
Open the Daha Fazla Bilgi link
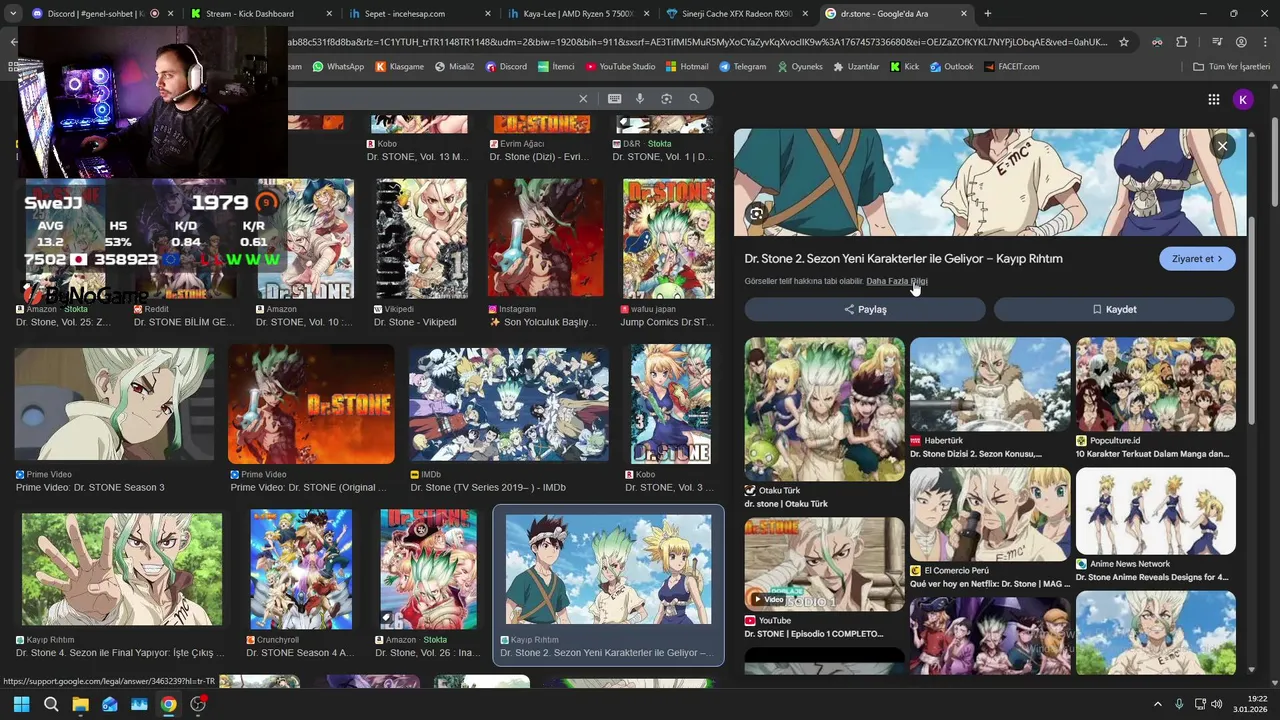click(x=897, y=281)
